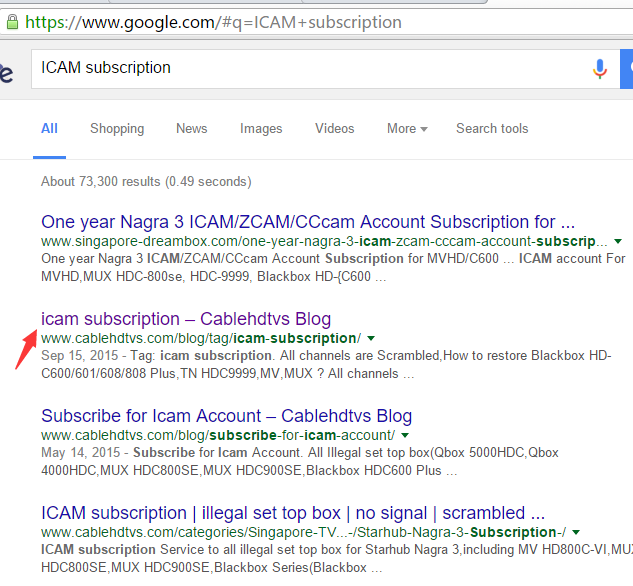The image size is (633, 586).
Task: Open ICAM subscription illegal set top box result
Action: click(x=293, y=513)
